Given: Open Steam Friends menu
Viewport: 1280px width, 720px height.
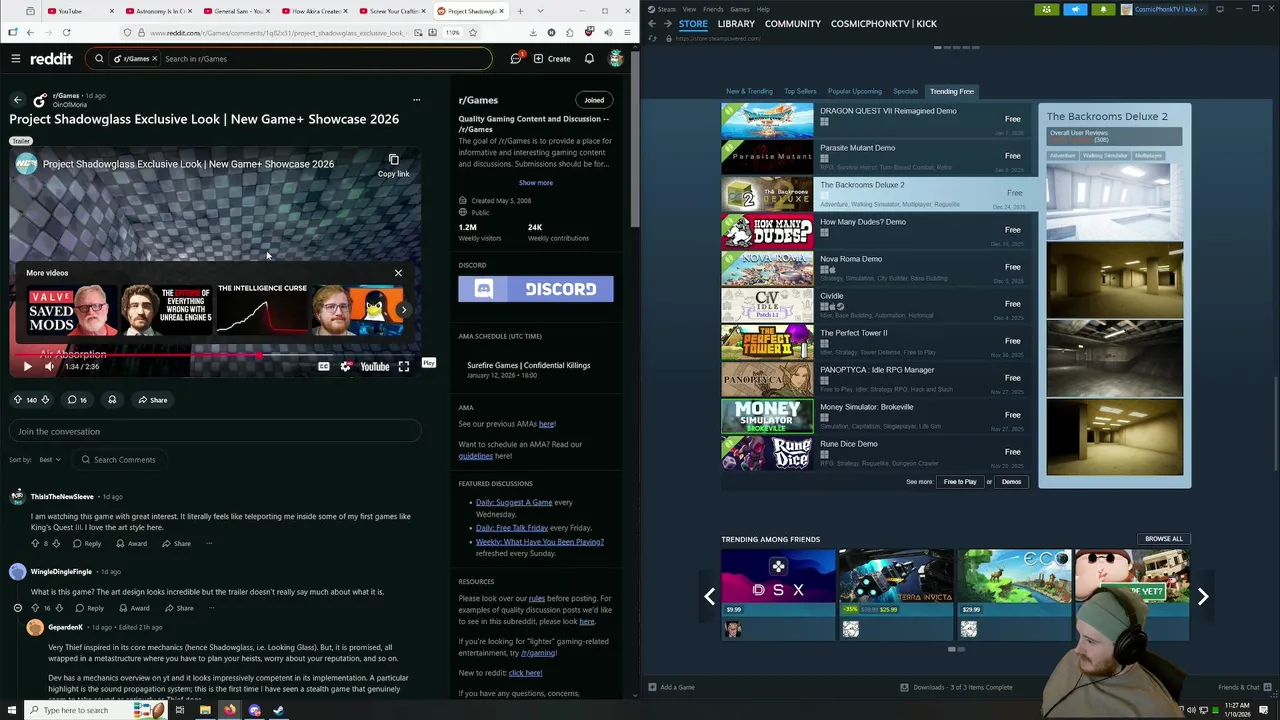Looking at the screenshot, I should coord(713,9).
